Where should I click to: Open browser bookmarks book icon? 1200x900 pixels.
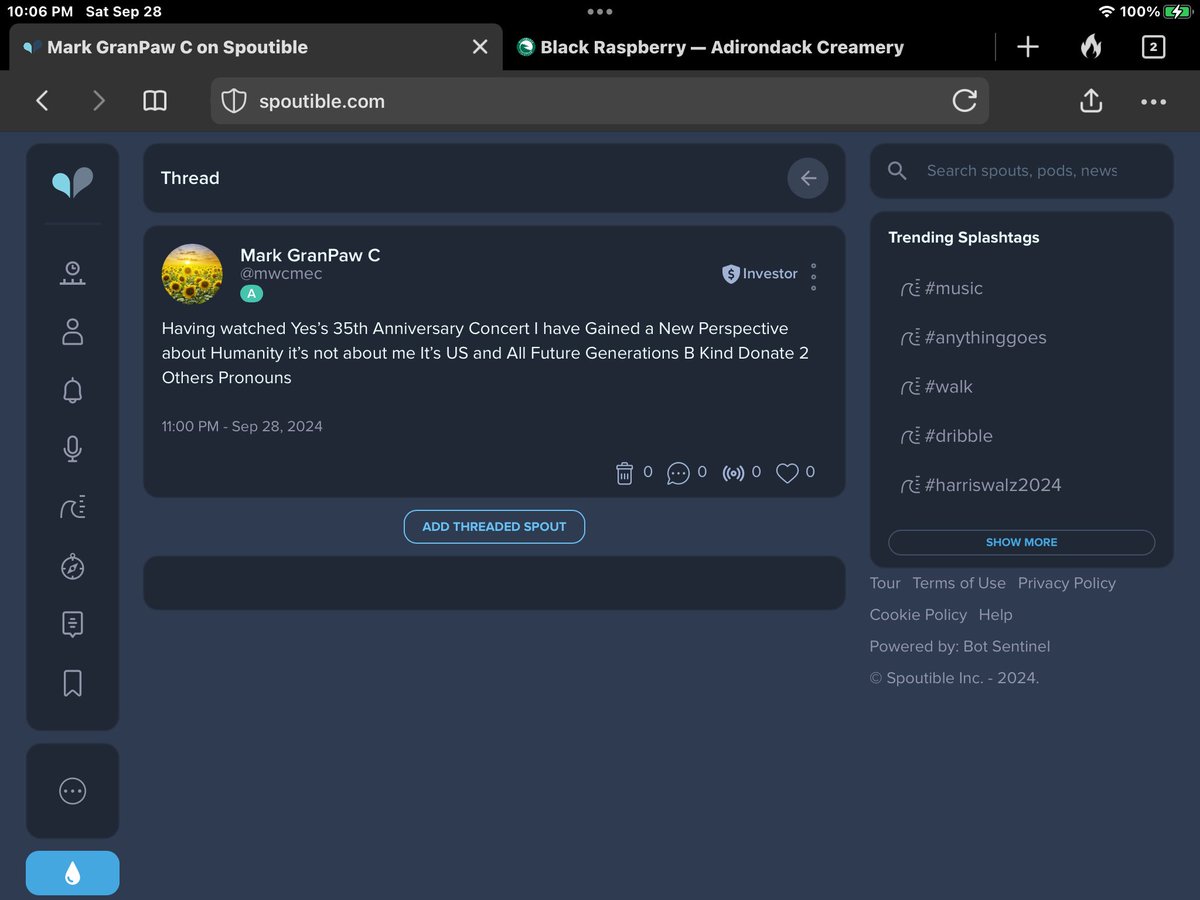pos(155,100)
